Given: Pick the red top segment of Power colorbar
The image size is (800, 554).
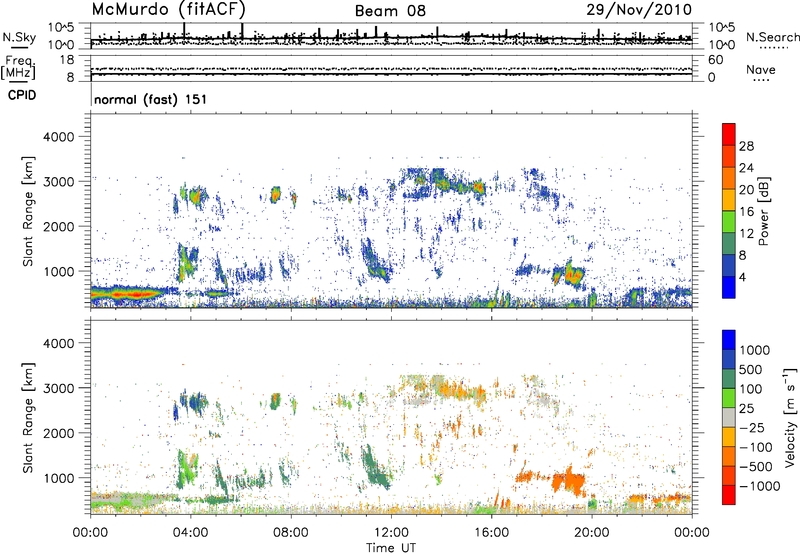Looking at the screenshot, I should tap(729, 134).
